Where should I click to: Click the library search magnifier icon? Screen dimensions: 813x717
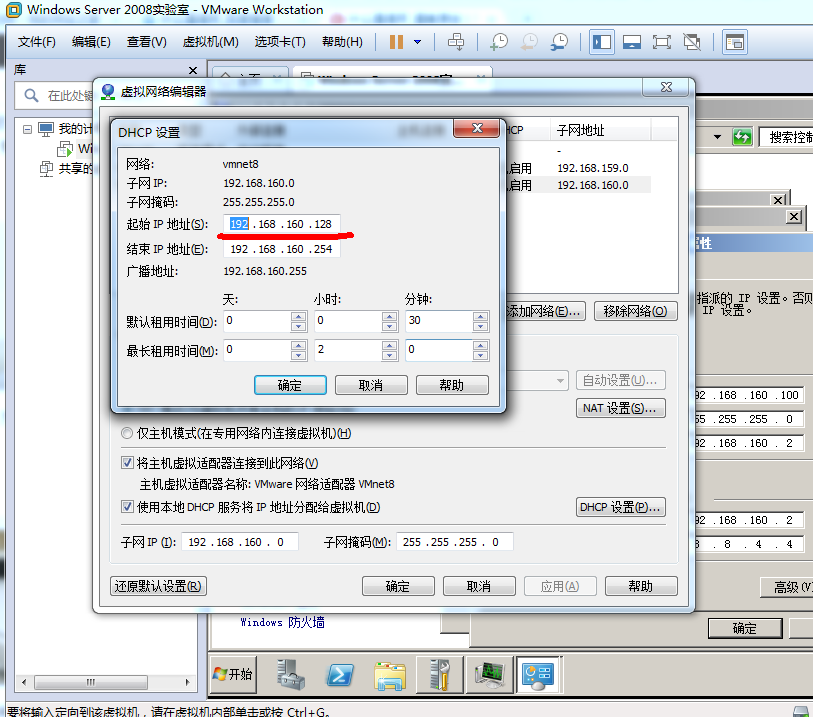(x=31, y=95)
